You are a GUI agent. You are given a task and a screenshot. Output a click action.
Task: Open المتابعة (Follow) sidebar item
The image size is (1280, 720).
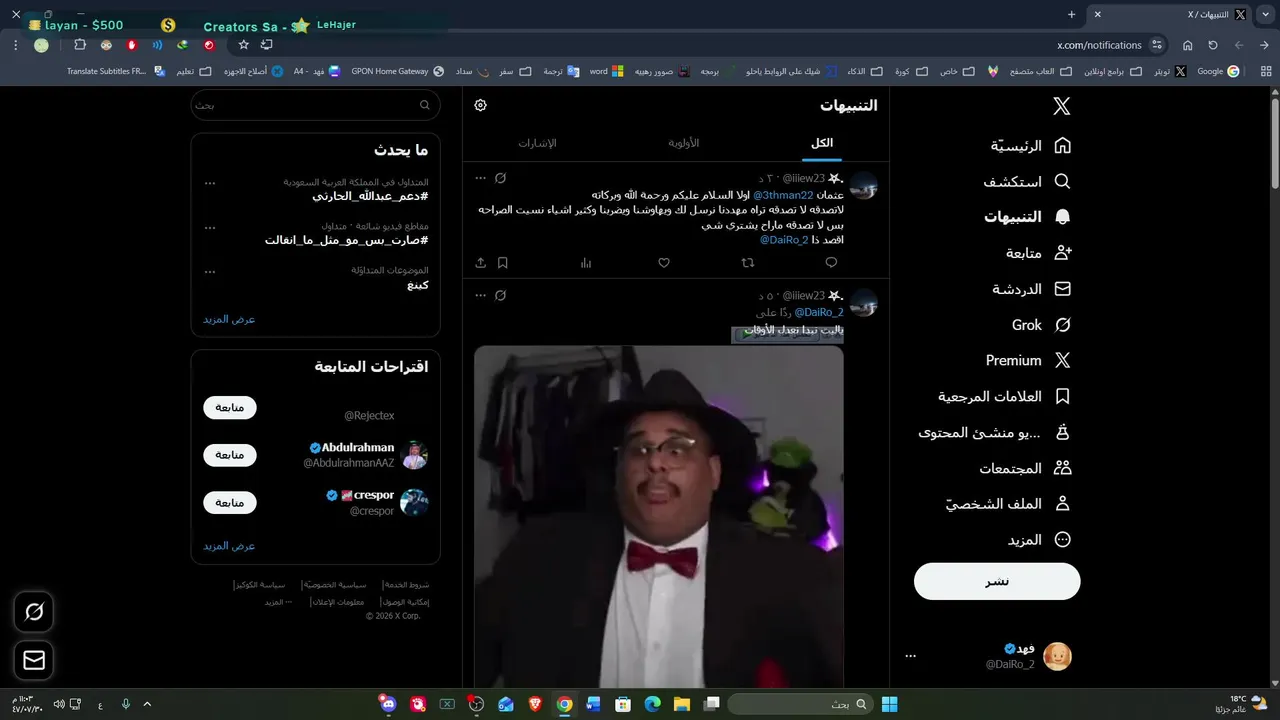[1038, 253]
